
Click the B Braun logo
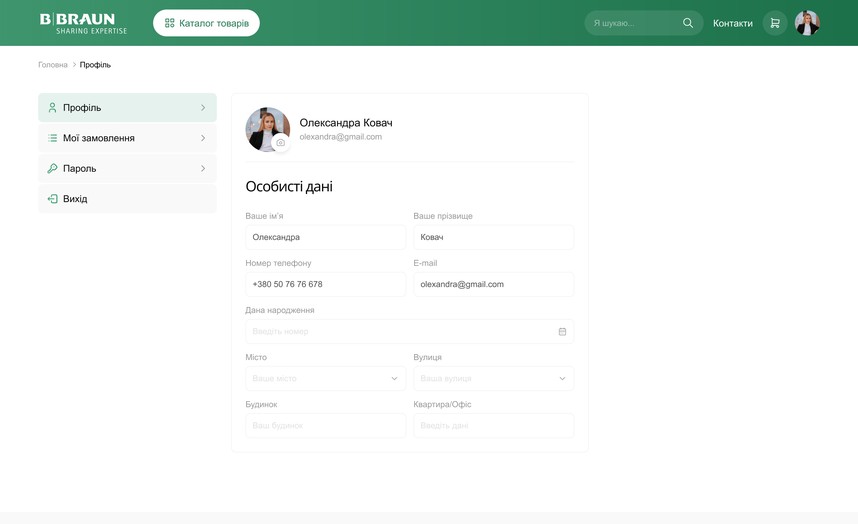point(83,24)
